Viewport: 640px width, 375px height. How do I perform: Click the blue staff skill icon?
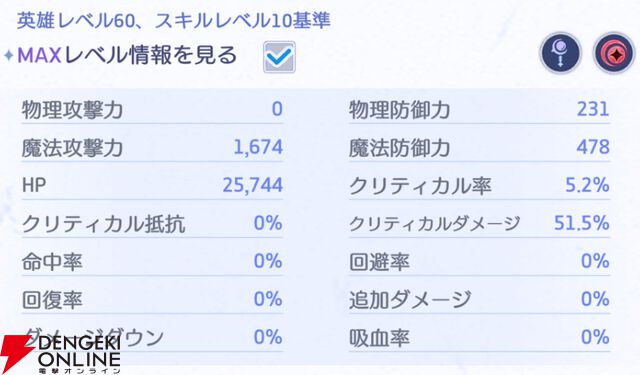click(560, 53)
